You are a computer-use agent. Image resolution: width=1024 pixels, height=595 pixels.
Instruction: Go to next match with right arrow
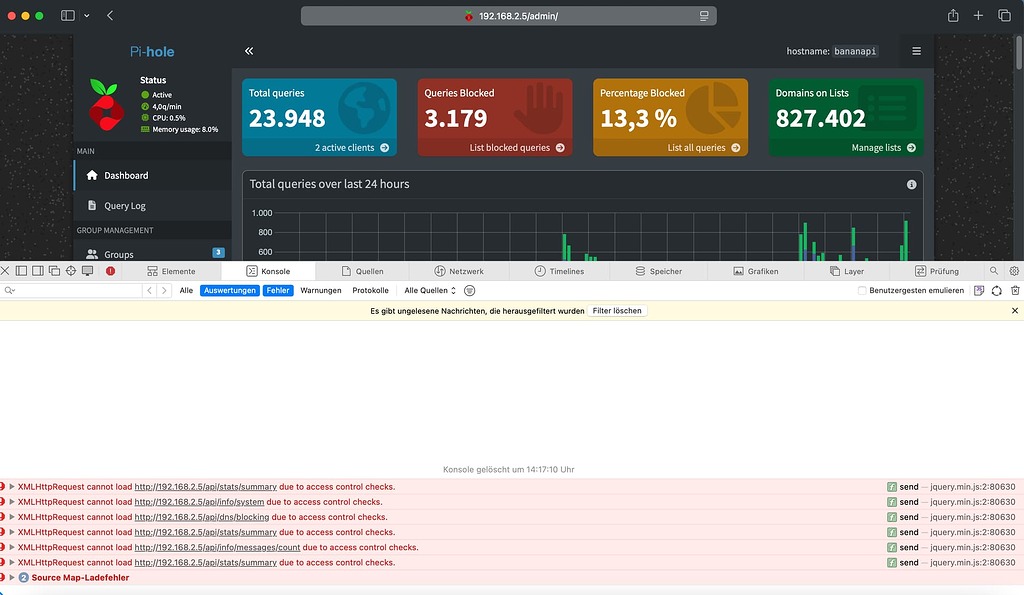tap(165, 291)
